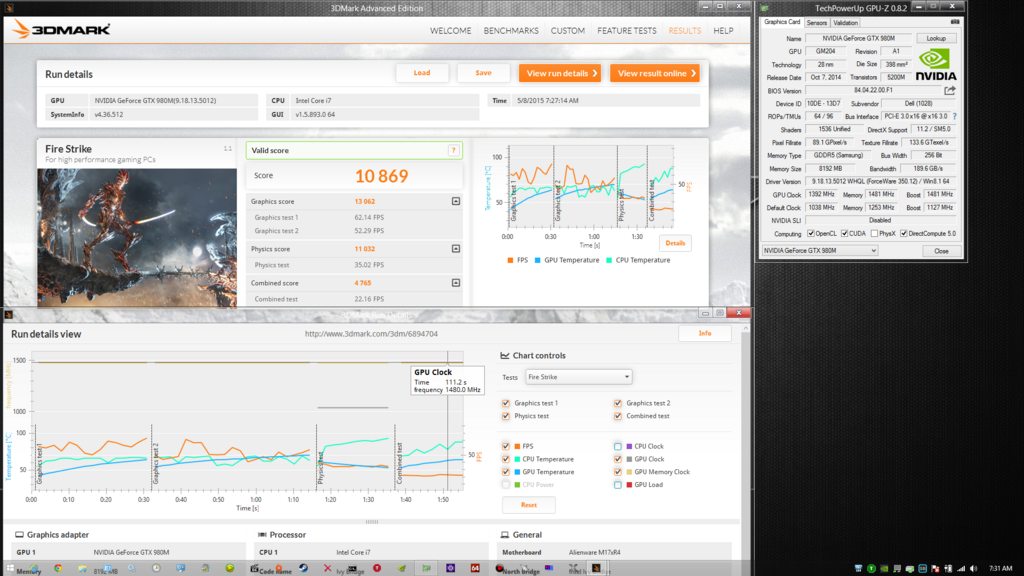Click the 3dmark.com result URL
Screen dimensions: 1024x576
[x=371, y=334]
